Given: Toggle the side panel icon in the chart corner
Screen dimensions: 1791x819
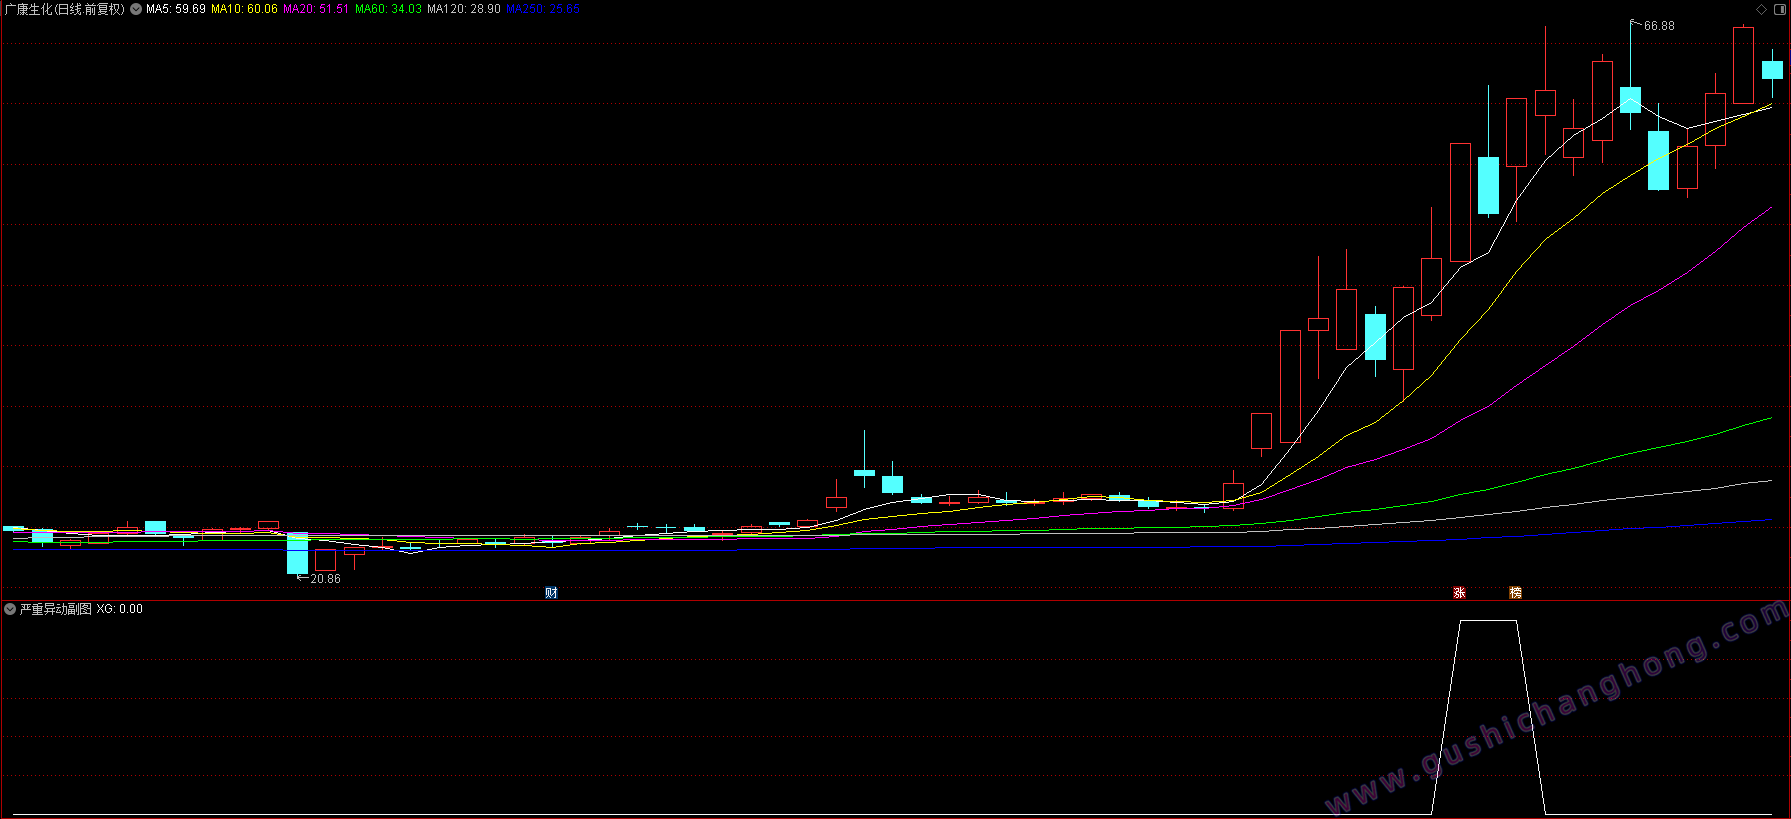Looking at the screenshot, I should pos(1780,9).
